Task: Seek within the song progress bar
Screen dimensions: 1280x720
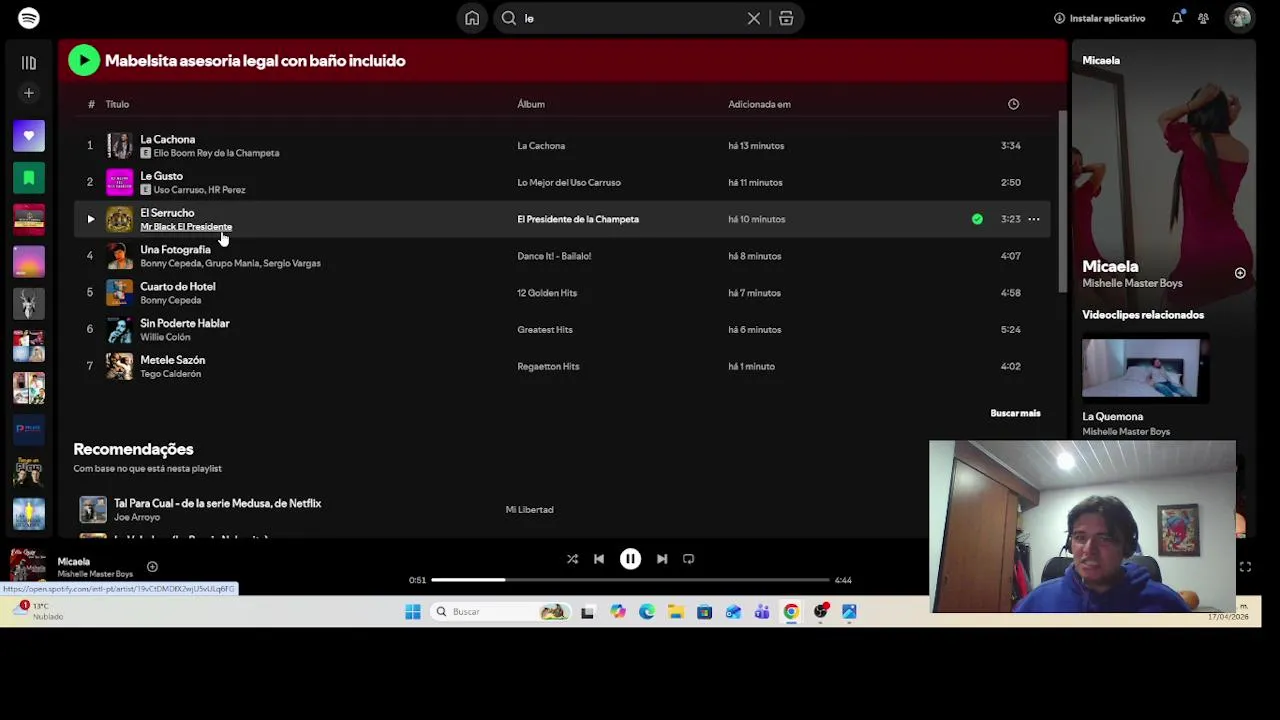Action: click(630, 580)
